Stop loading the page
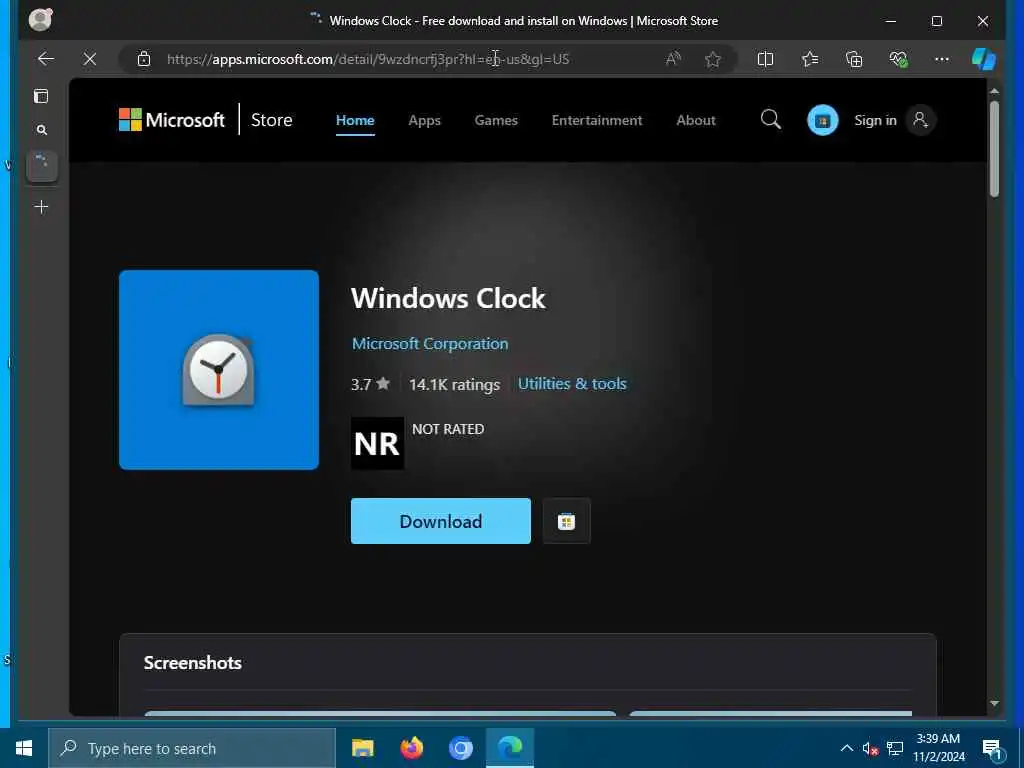 [x=90, y=59]
